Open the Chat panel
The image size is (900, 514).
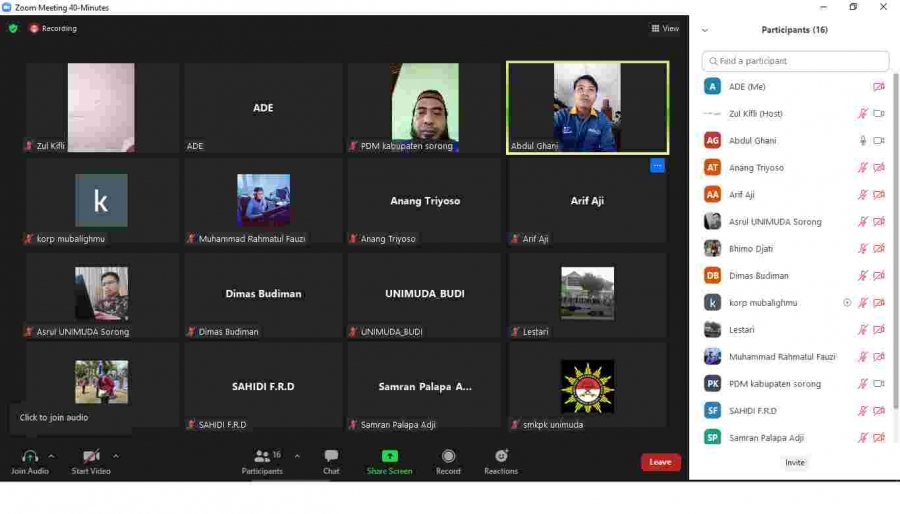[x=331, y=456]
